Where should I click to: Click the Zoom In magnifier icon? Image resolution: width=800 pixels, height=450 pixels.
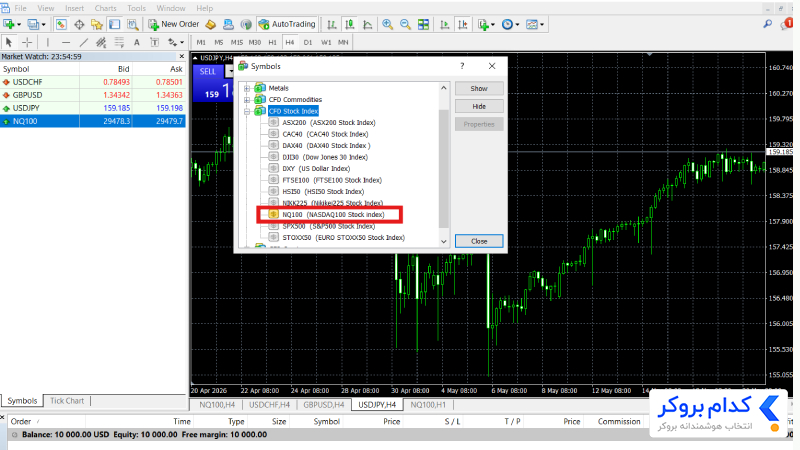(x=387, y=24)
